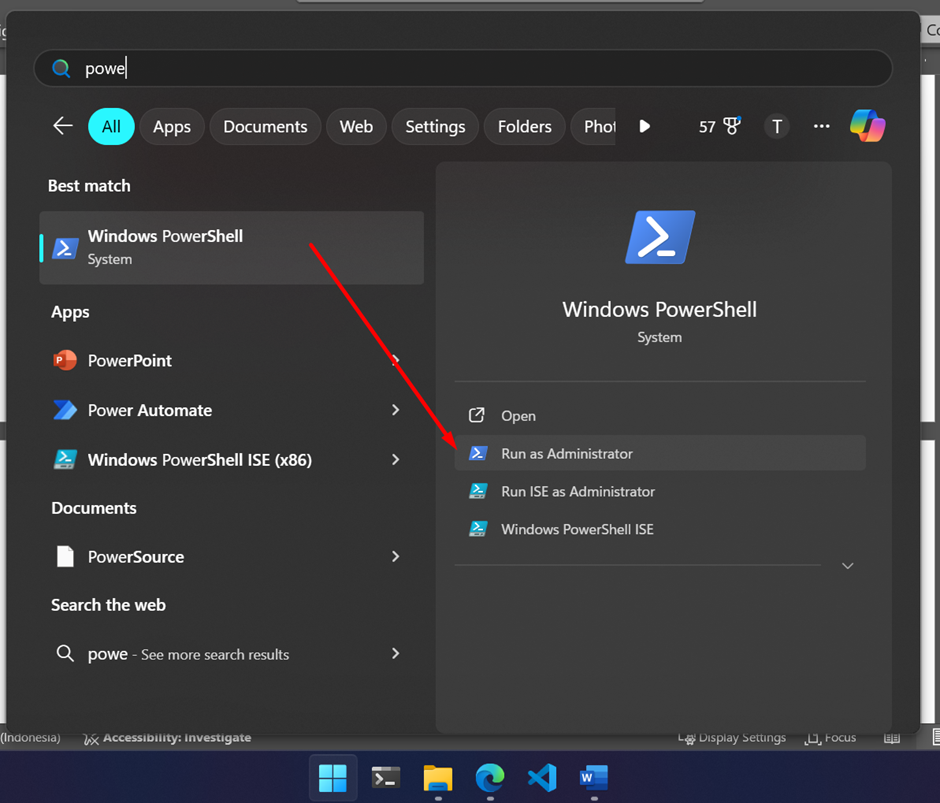Click Read Mode icon in Word status bar
940x803 pixels.
pos(892,738)
